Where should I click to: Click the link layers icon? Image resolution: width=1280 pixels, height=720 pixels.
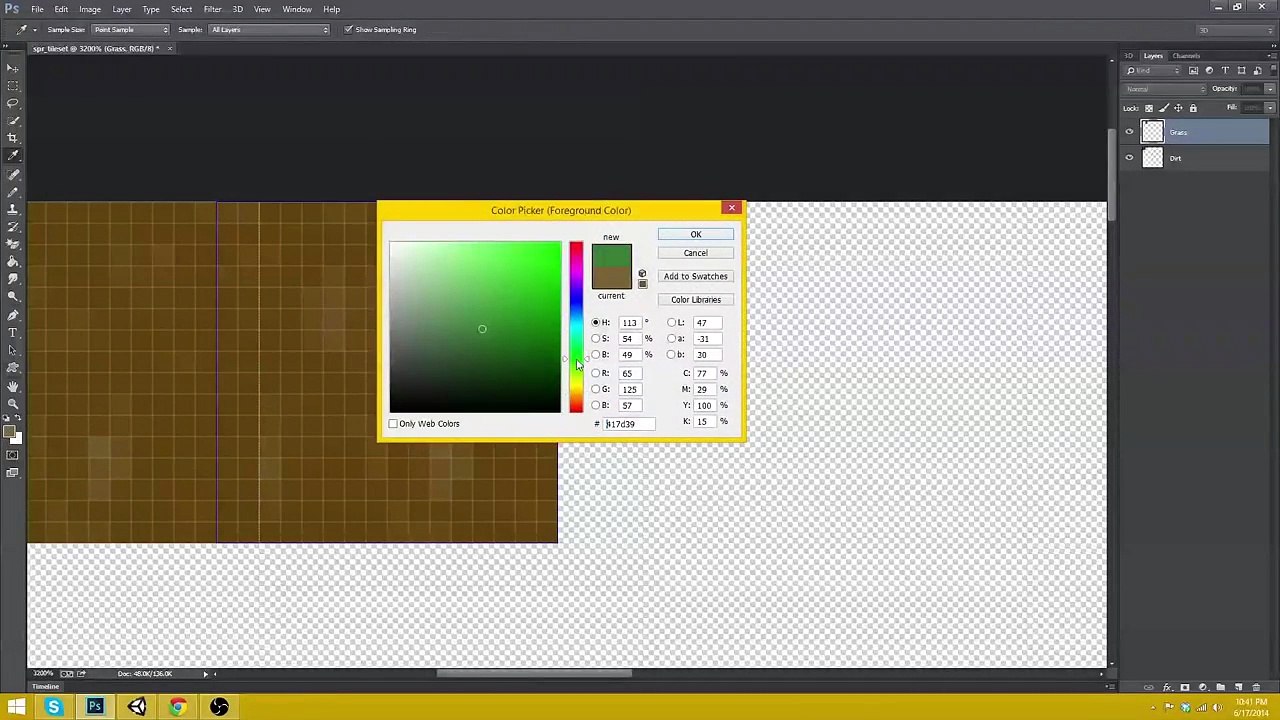[x=1149, y=688]
